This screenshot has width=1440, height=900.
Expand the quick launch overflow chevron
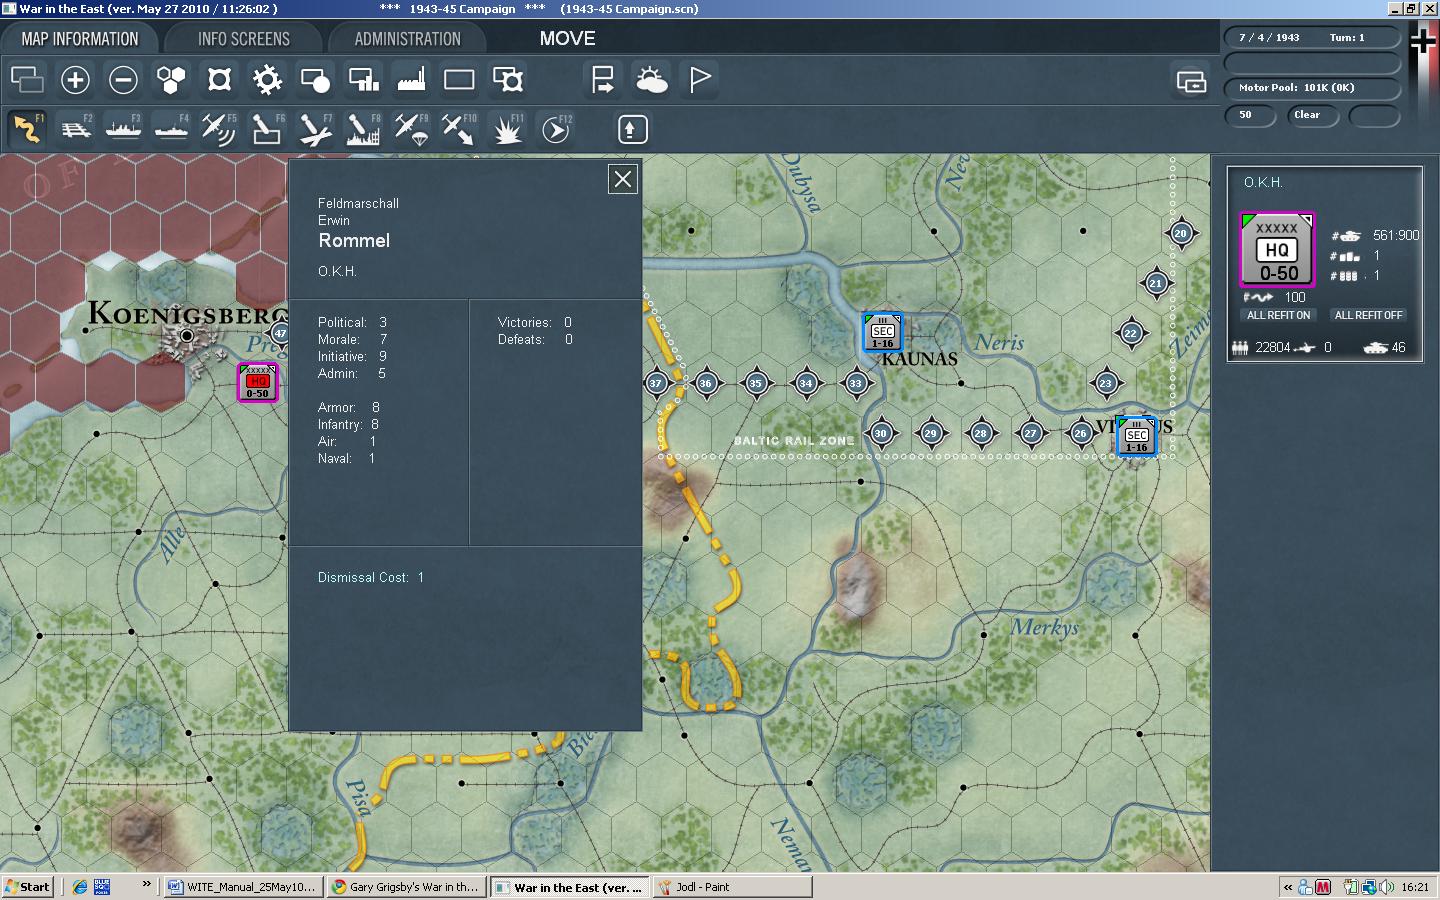146,884
